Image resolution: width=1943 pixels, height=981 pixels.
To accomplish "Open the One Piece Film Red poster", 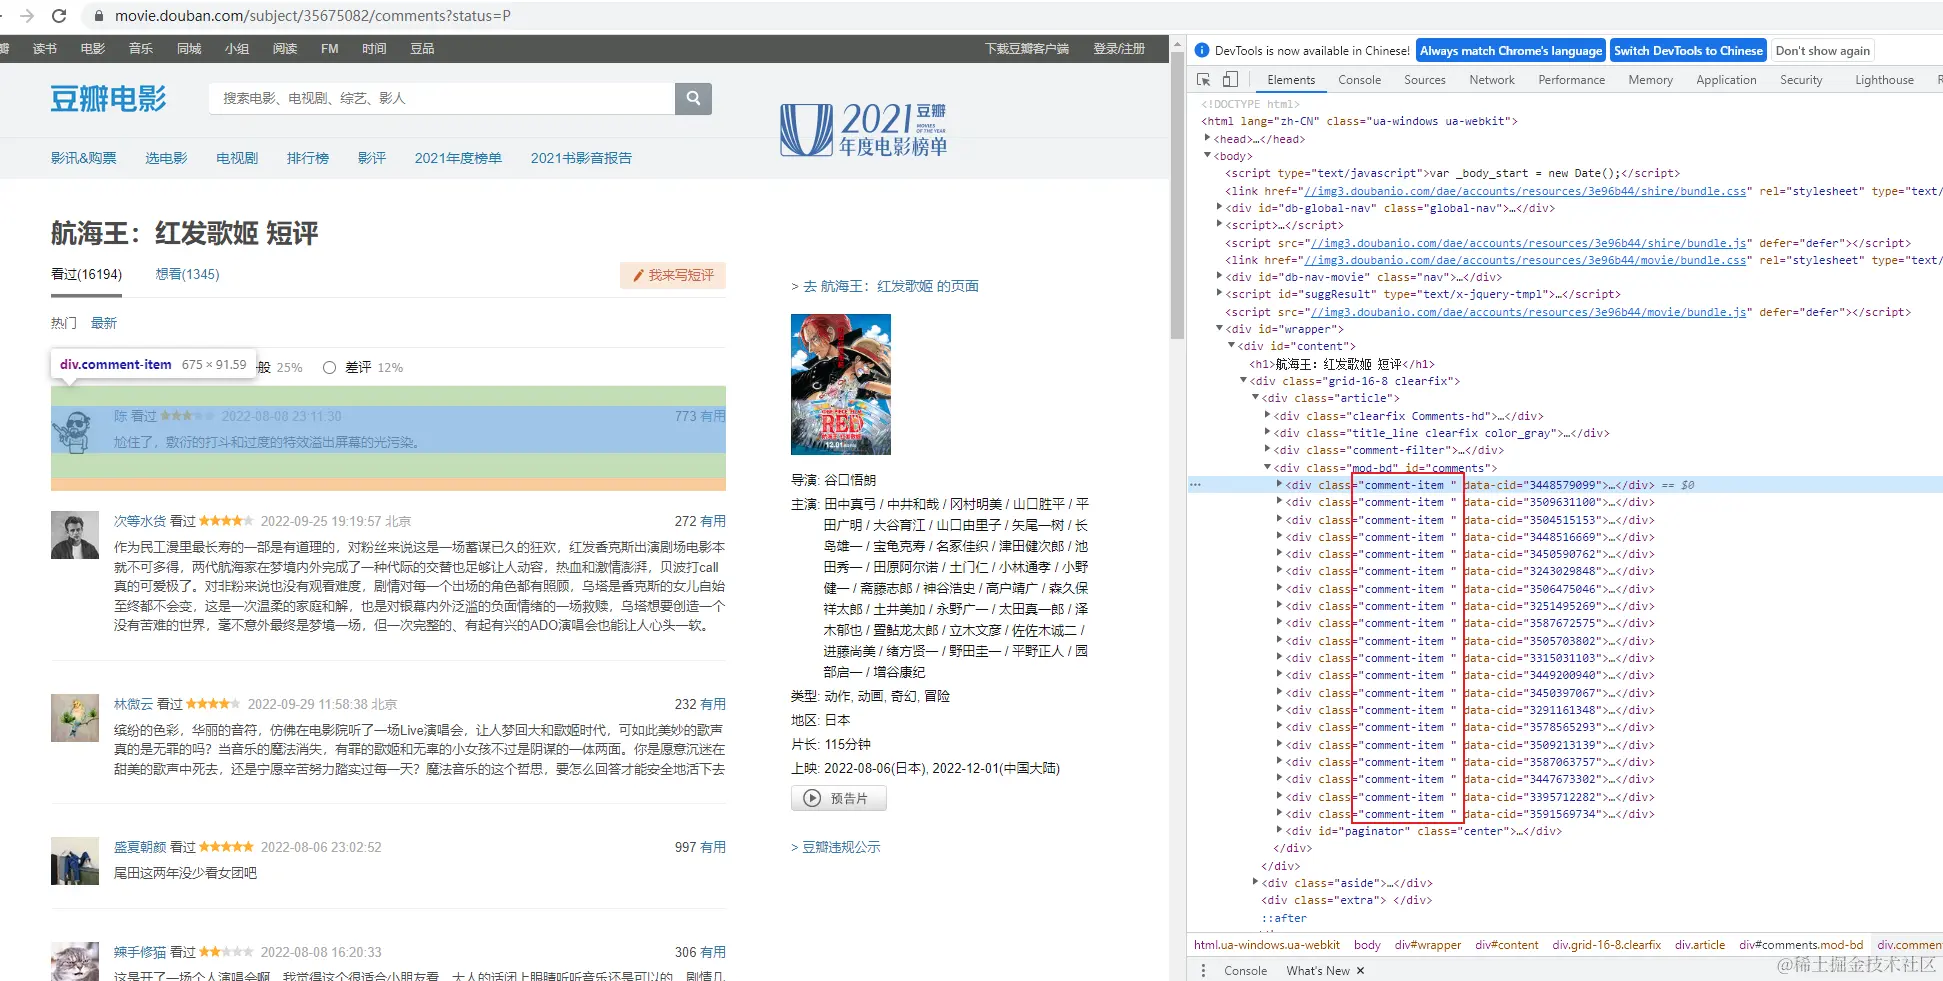I will 841,384.
